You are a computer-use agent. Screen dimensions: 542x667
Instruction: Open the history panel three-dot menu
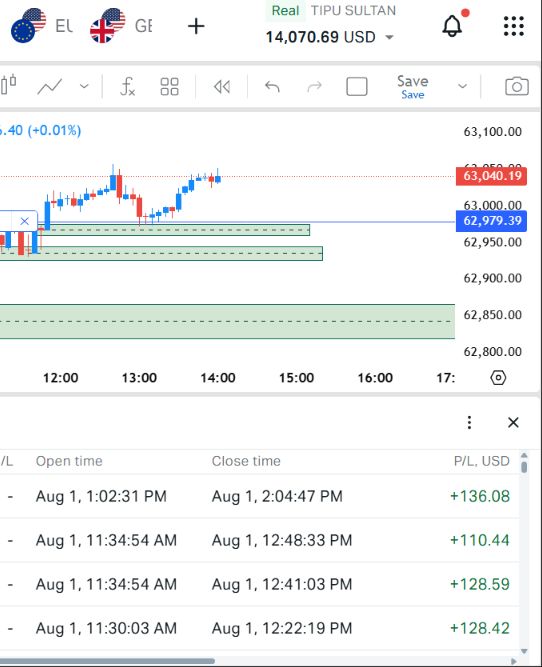[x=469, y=422]
